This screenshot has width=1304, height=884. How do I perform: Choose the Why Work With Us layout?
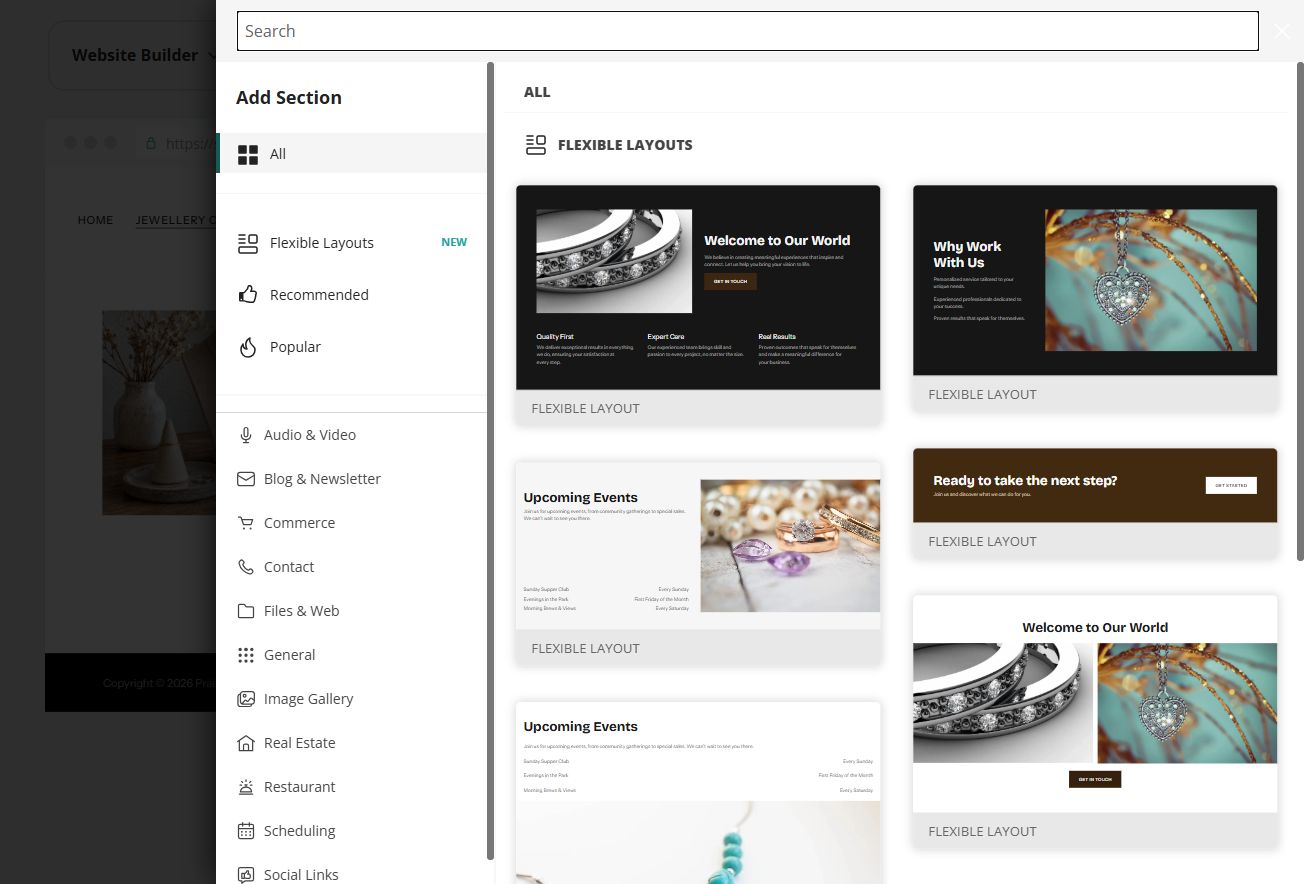point(1095,297)
